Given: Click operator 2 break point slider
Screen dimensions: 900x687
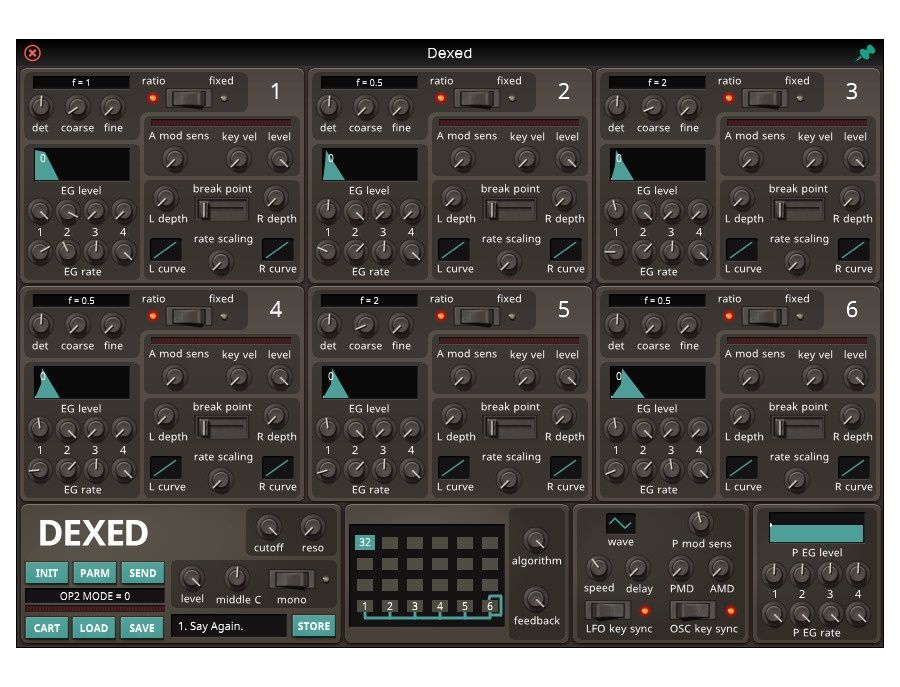Looking at the screenshot, I should tap(510, 210).
